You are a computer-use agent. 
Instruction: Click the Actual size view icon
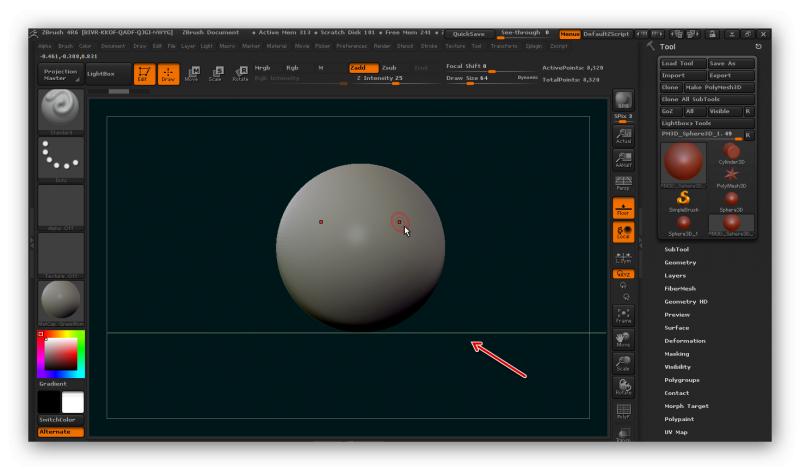pyautogui.click(x=623, y=135)
